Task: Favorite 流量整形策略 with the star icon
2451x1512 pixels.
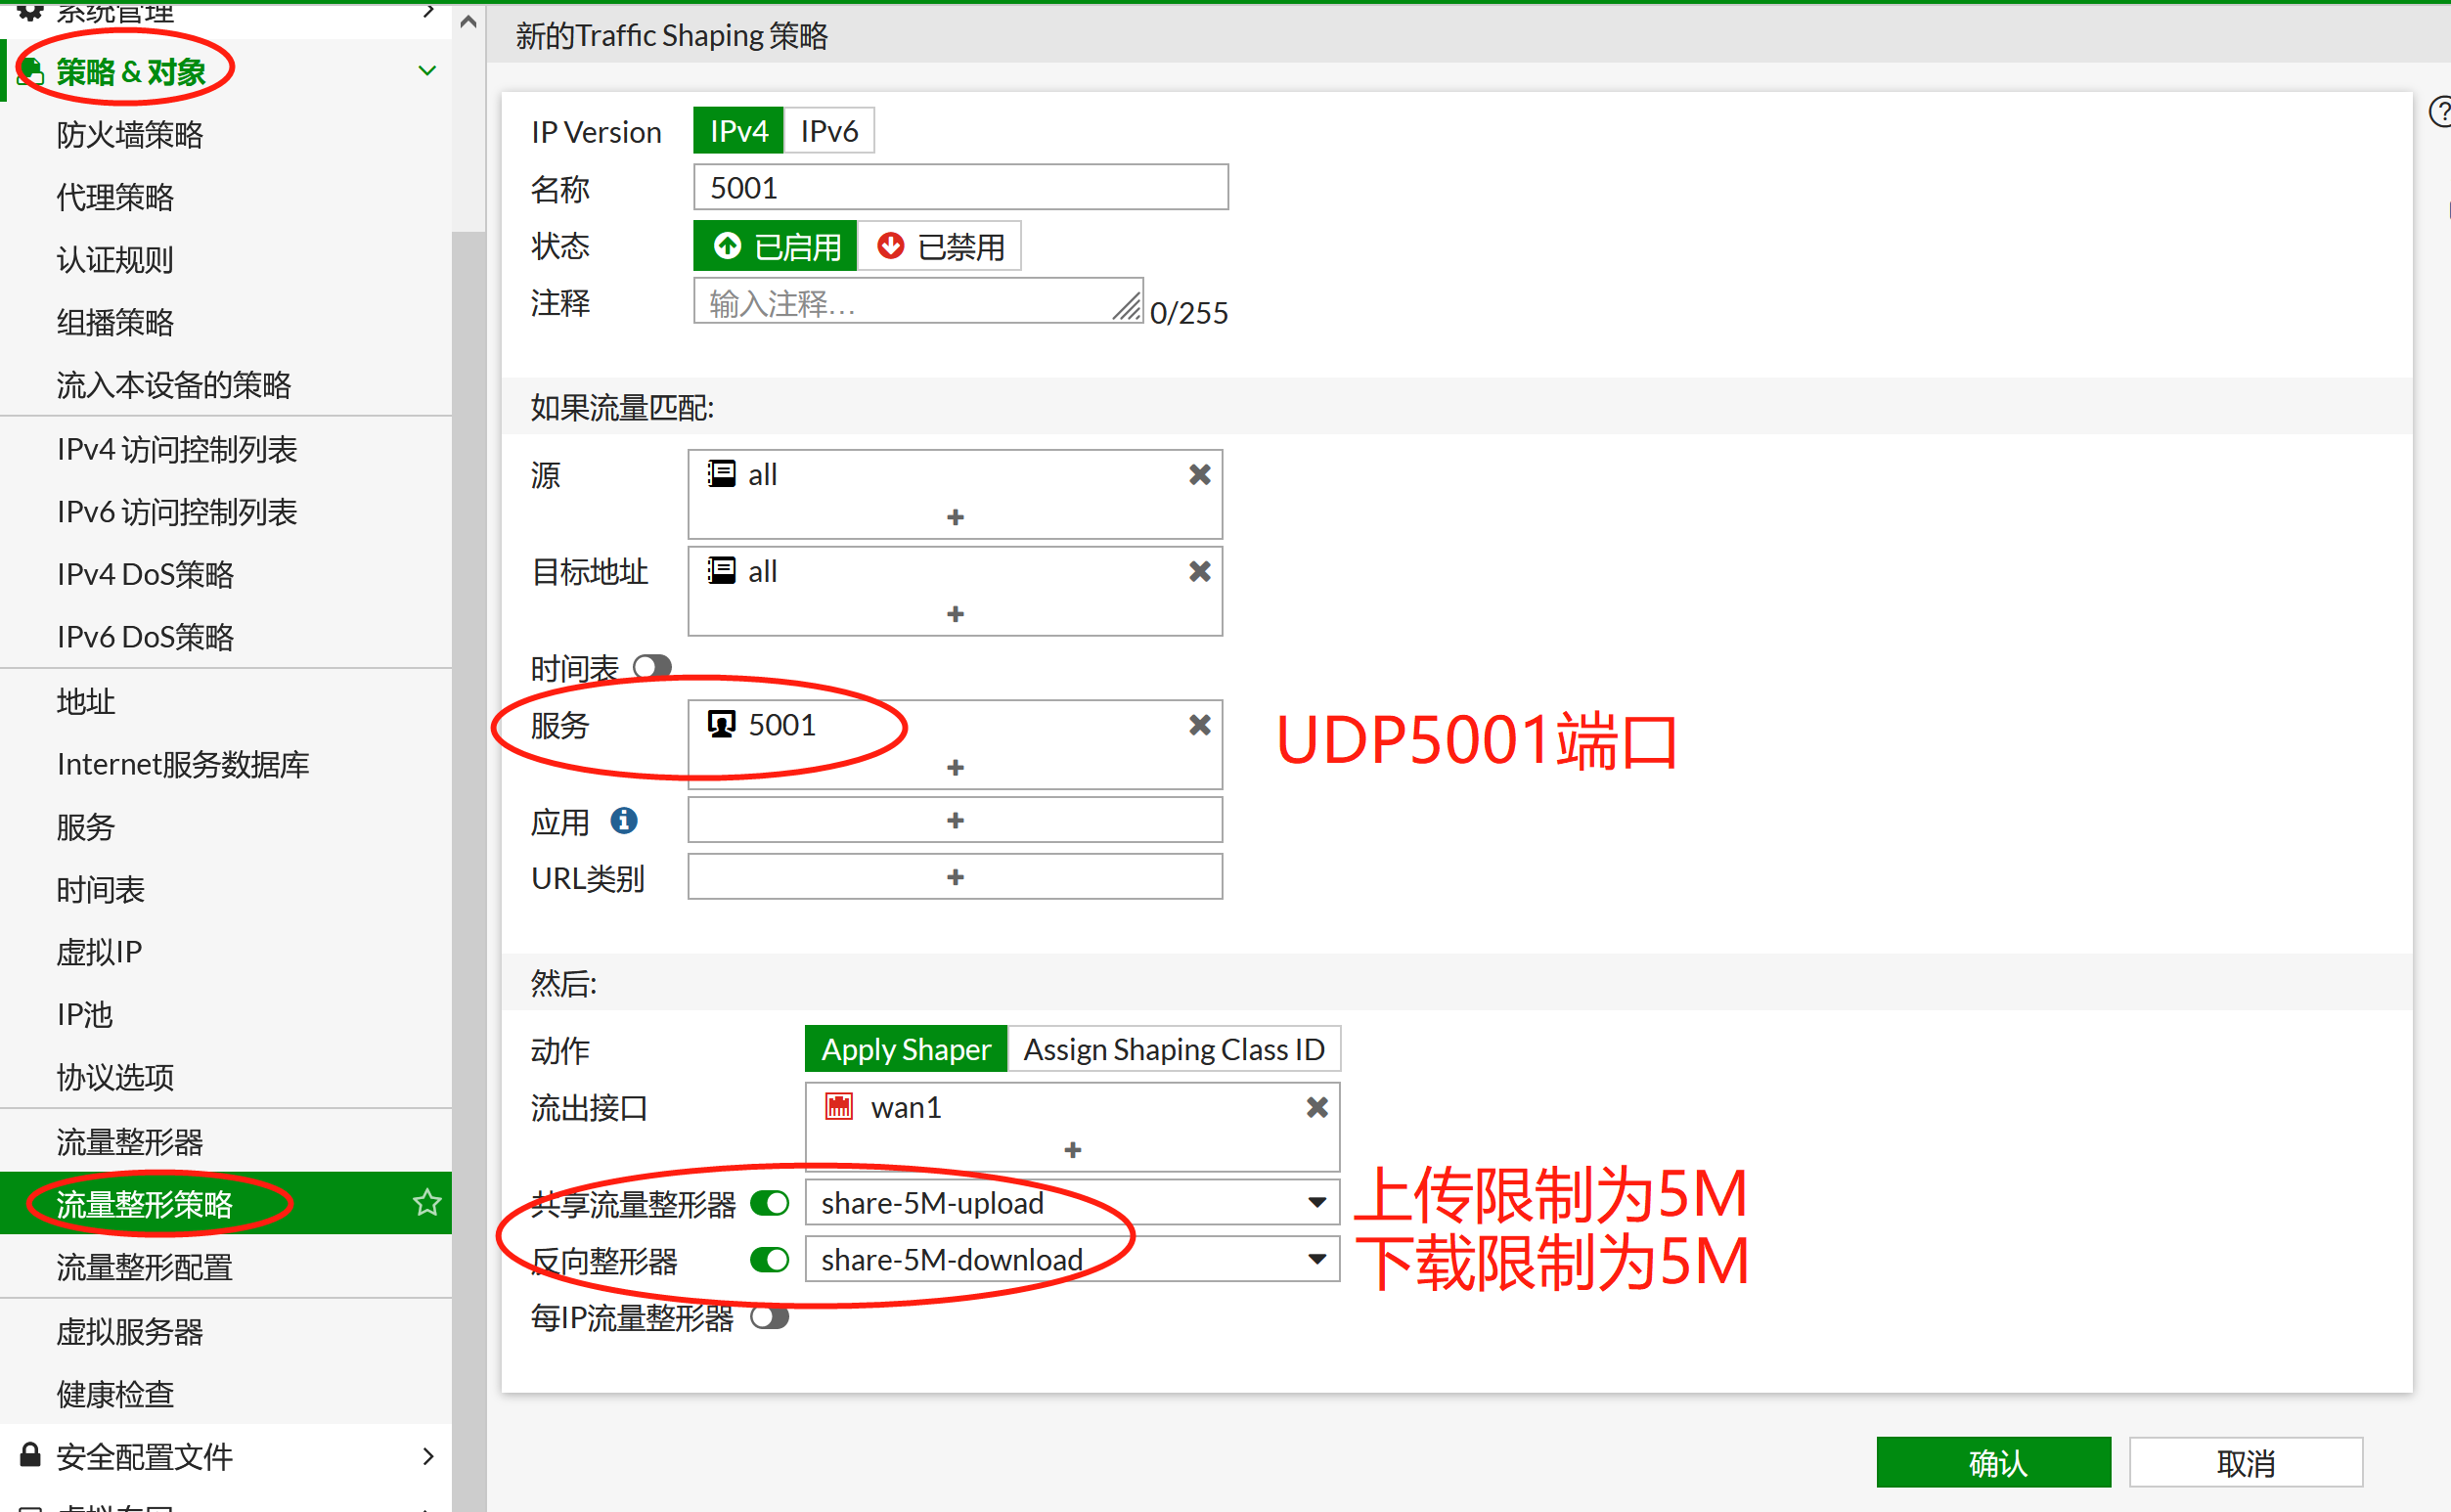Action: tap(427, 1202)
